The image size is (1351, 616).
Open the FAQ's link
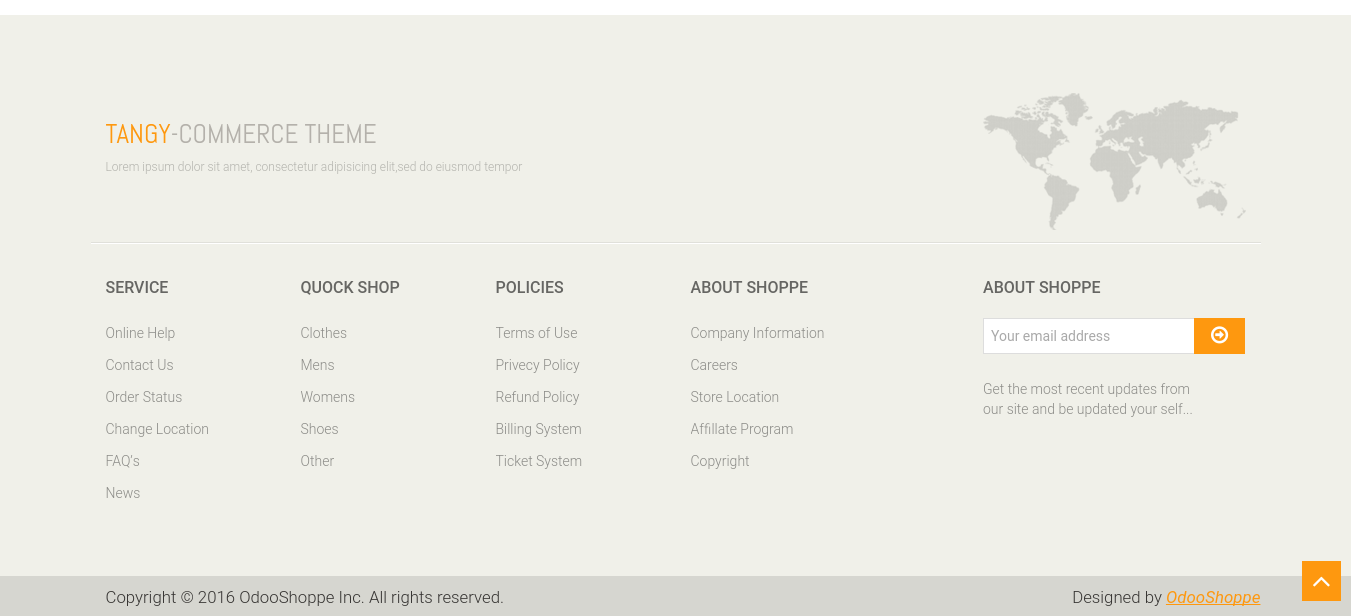pyautogui.click(x=122, y=461)
